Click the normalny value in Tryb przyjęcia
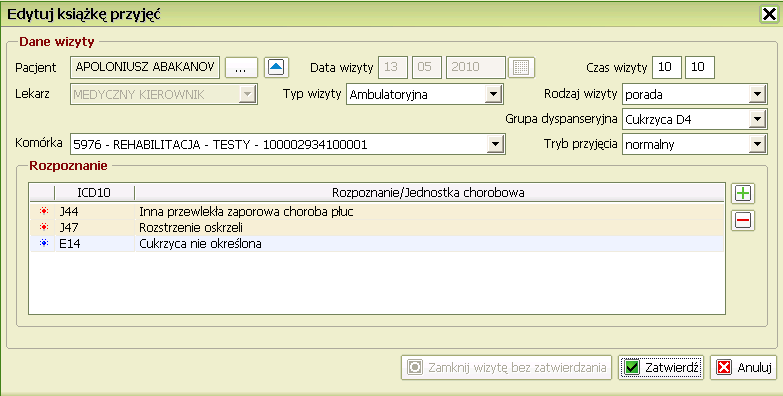783x396 pixels. pos(650,145)
